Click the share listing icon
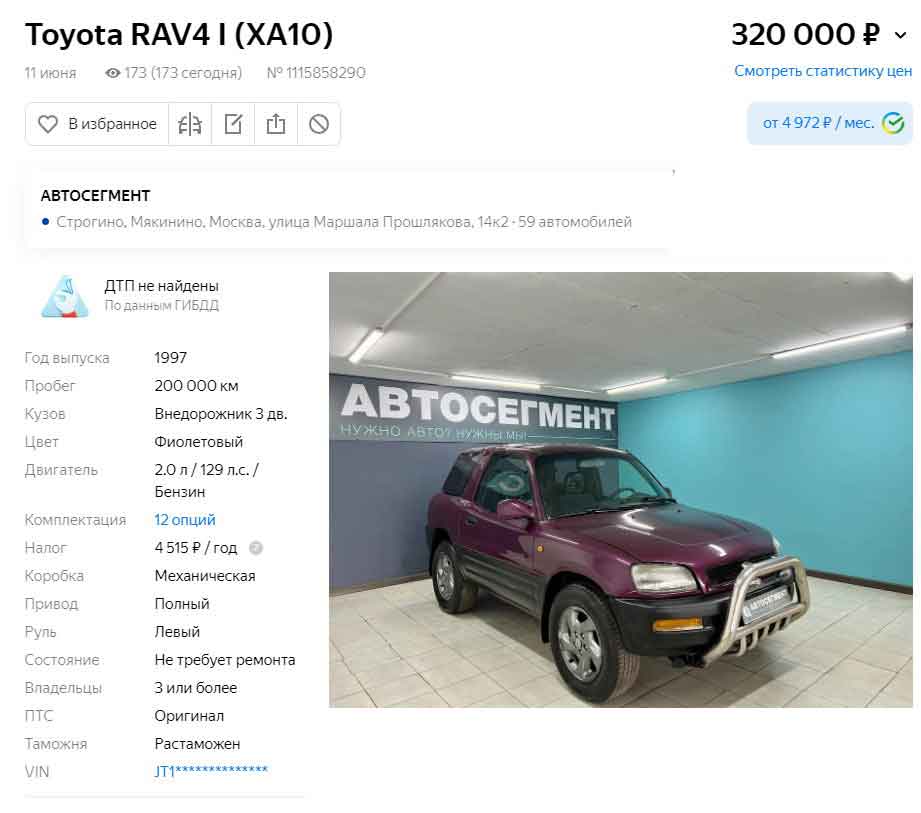 276,124
